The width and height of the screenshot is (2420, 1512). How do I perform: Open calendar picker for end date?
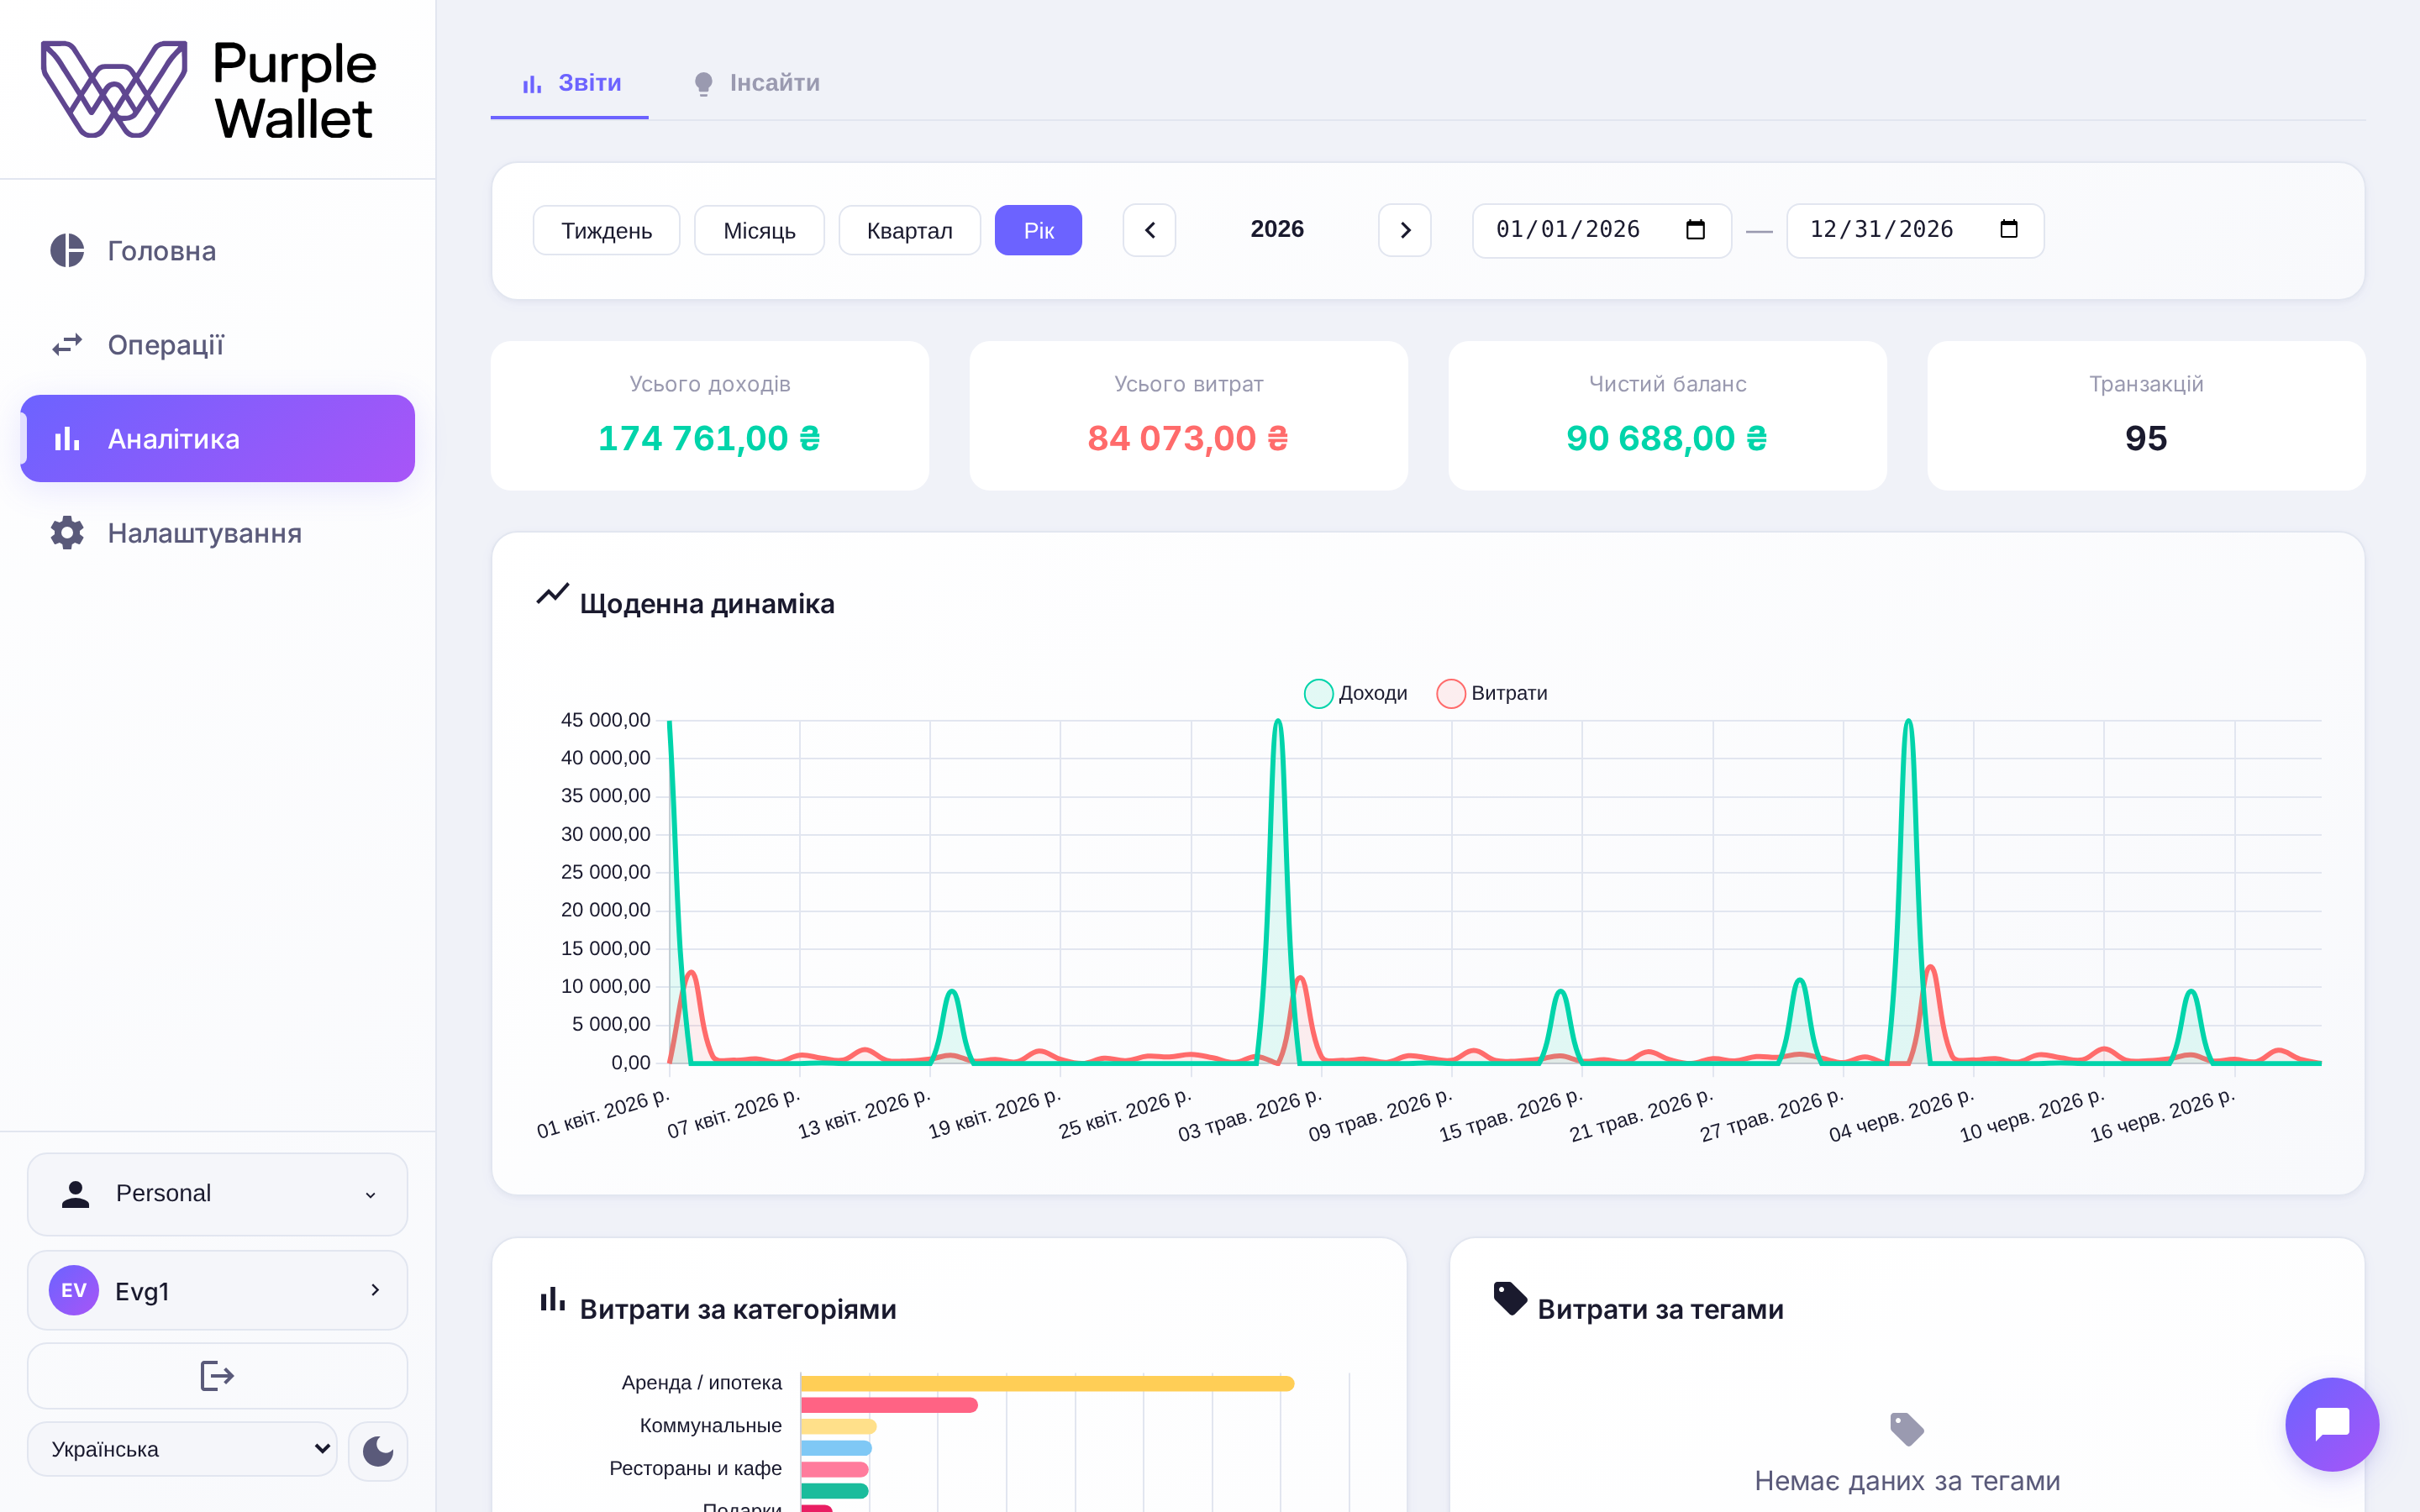pyautogui.click(x=2008, y=230)
